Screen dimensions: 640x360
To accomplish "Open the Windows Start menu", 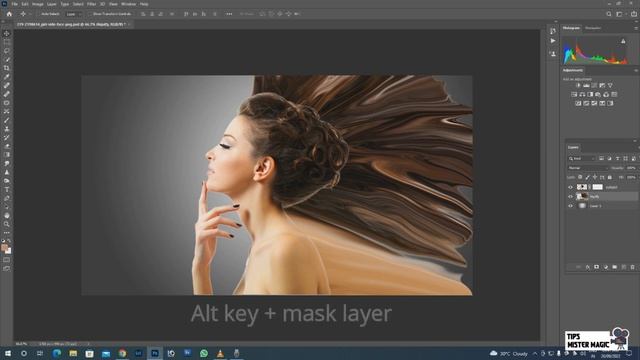I will 7,353.
